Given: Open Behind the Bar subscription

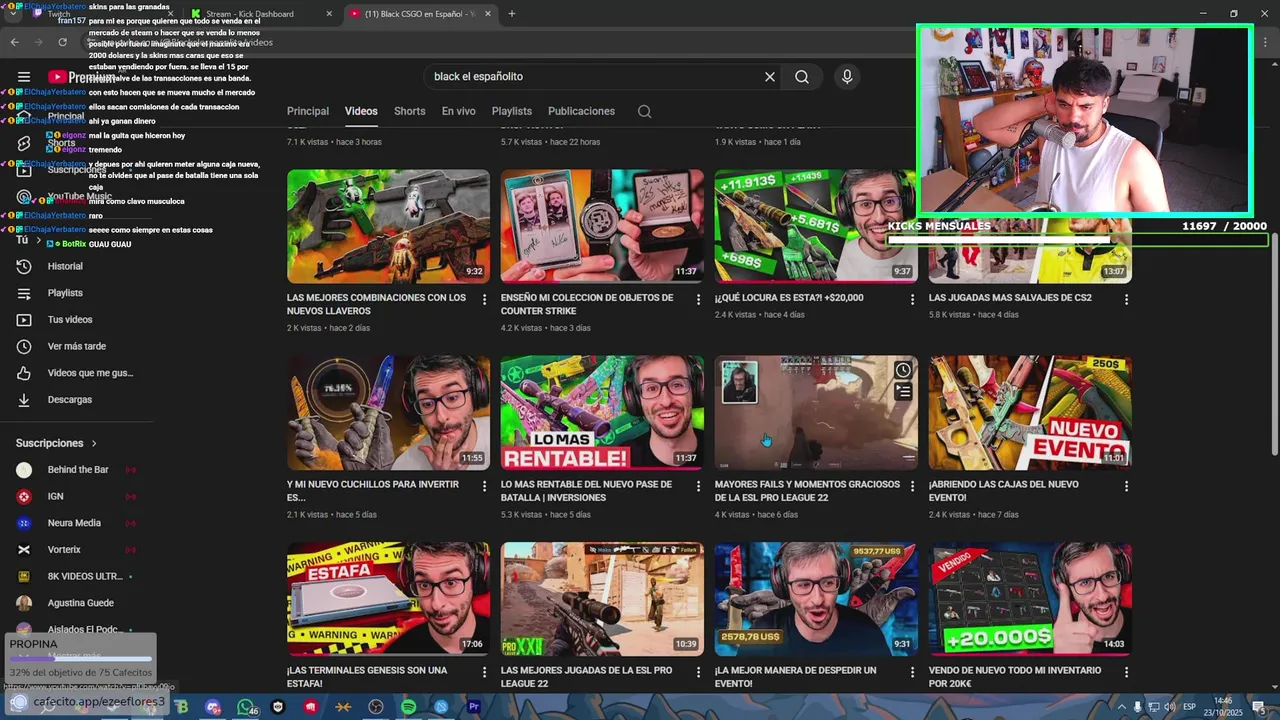Looking at the screenshot, I should (x=78, y=470).
